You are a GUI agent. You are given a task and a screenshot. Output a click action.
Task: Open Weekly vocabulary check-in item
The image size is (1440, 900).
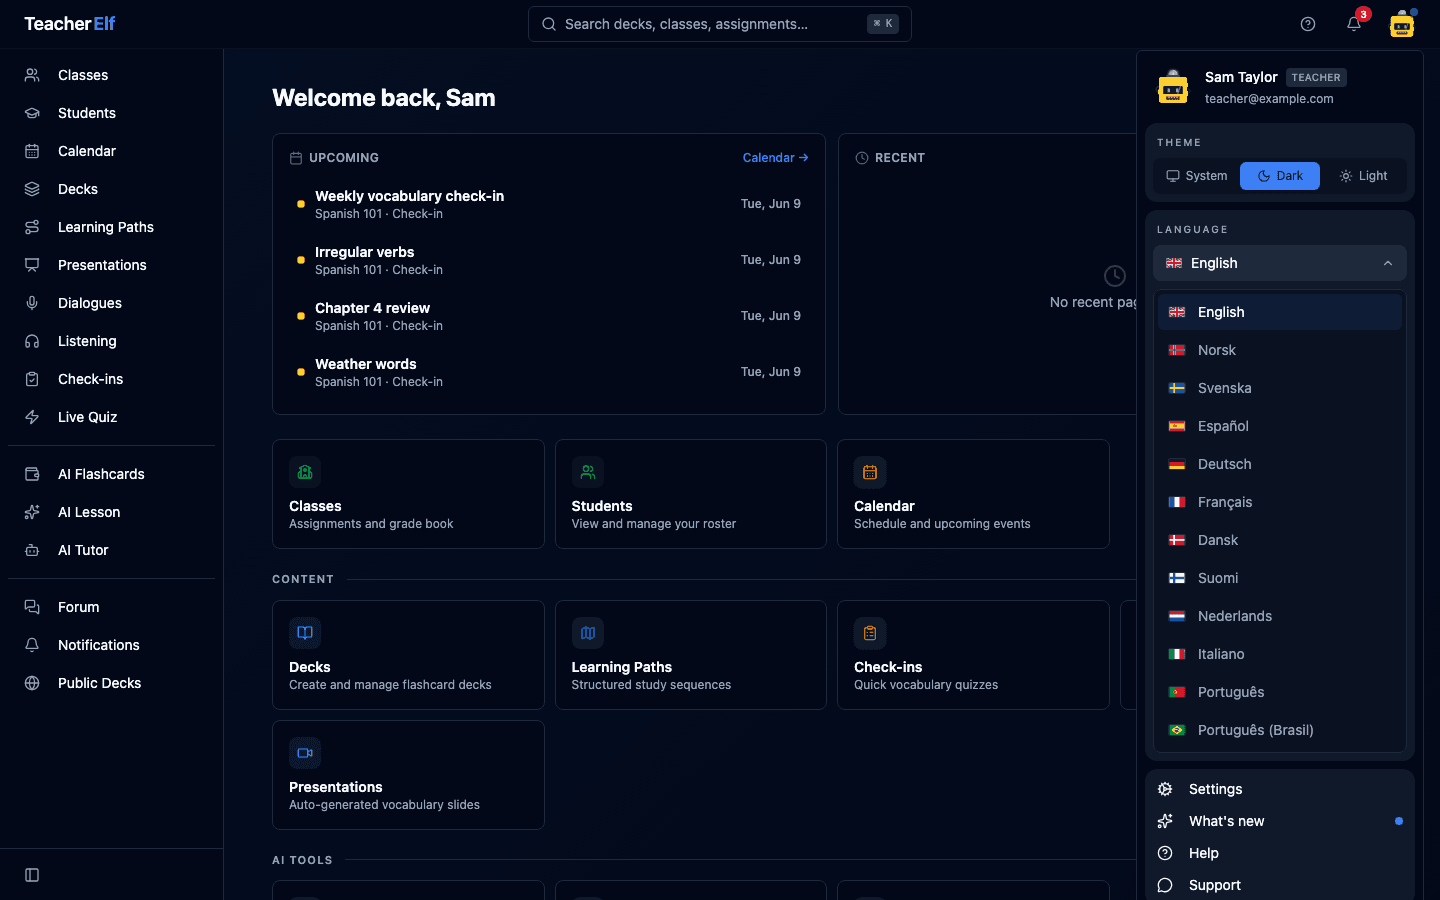(549, 204)
